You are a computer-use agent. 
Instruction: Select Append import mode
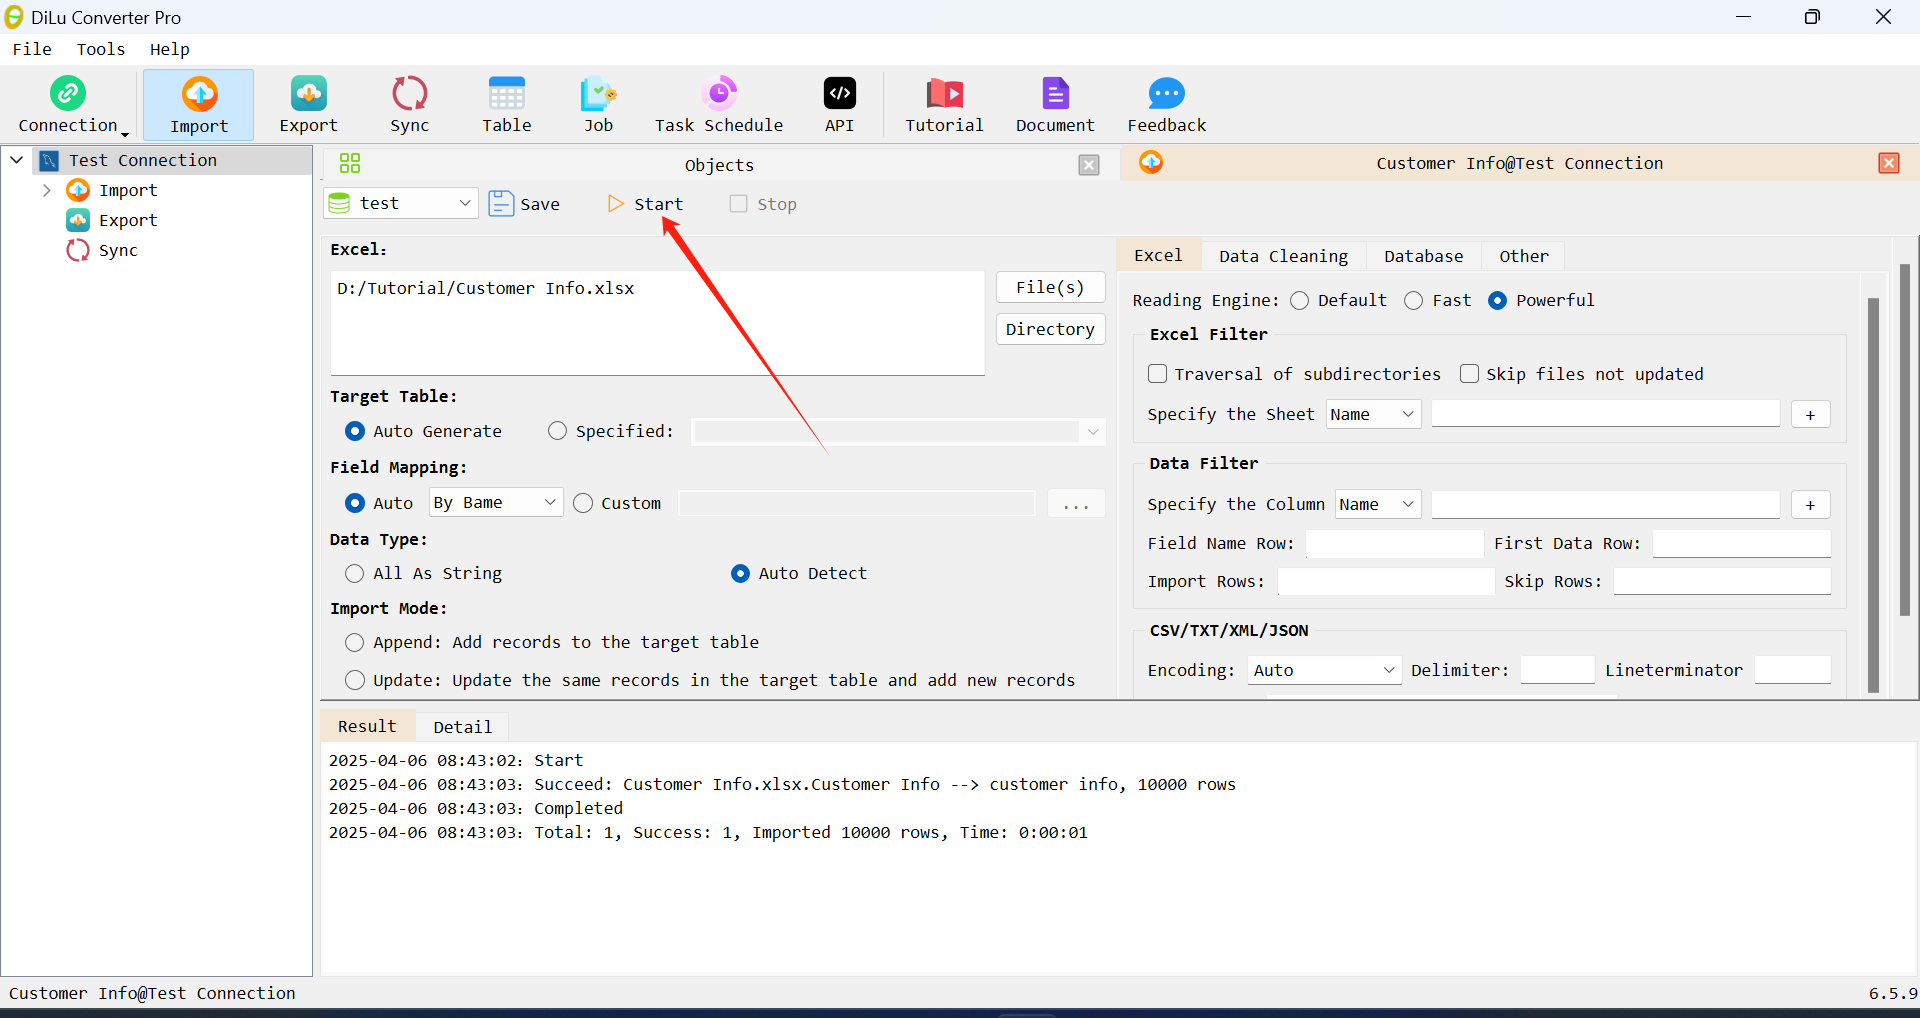[355, 642]
